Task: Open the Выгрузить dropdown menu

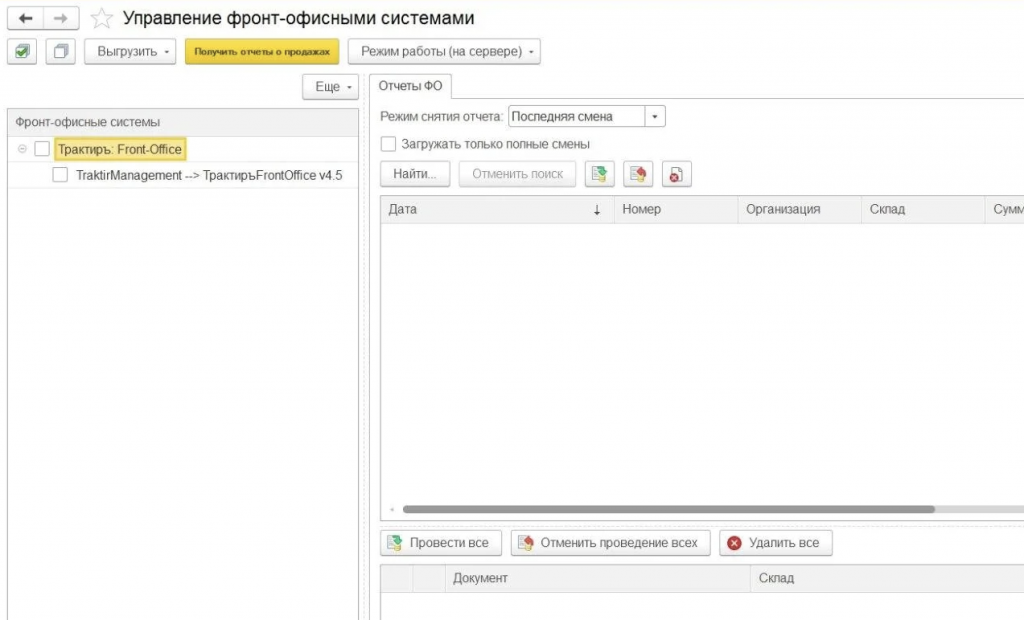Action: click(x=130, y=52)
